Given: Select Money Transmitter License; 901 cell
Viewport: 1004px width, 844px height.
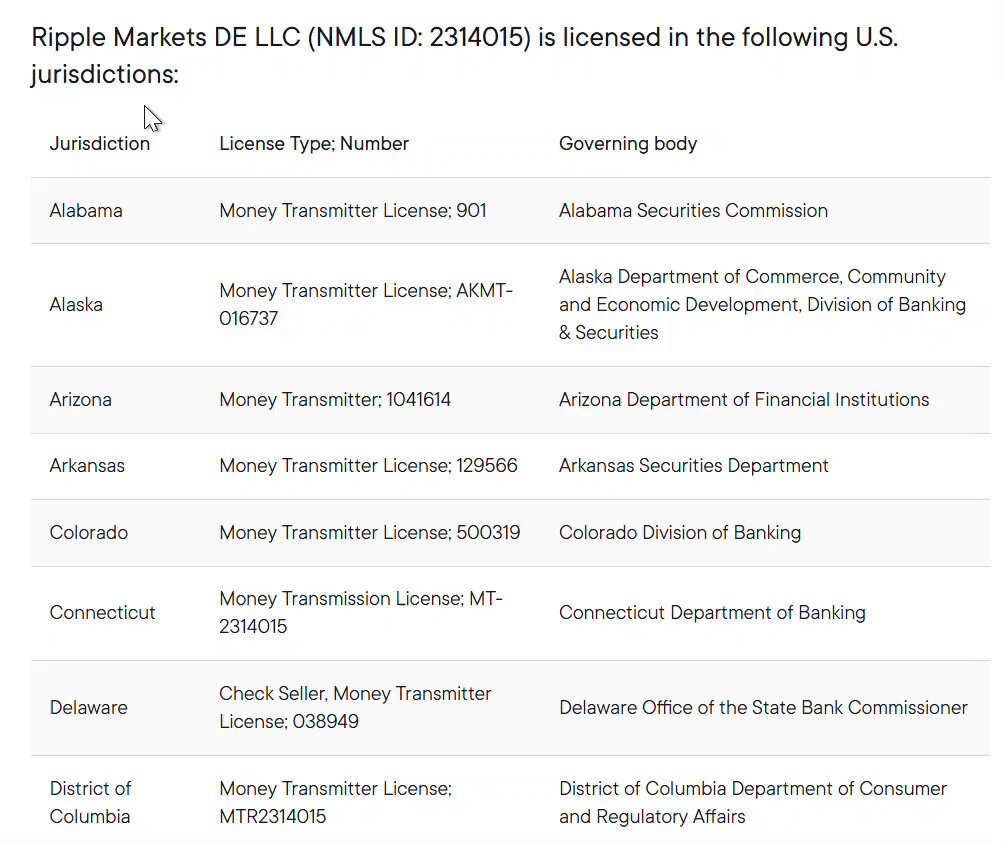Looking at the screenshot, I should 353,211.
